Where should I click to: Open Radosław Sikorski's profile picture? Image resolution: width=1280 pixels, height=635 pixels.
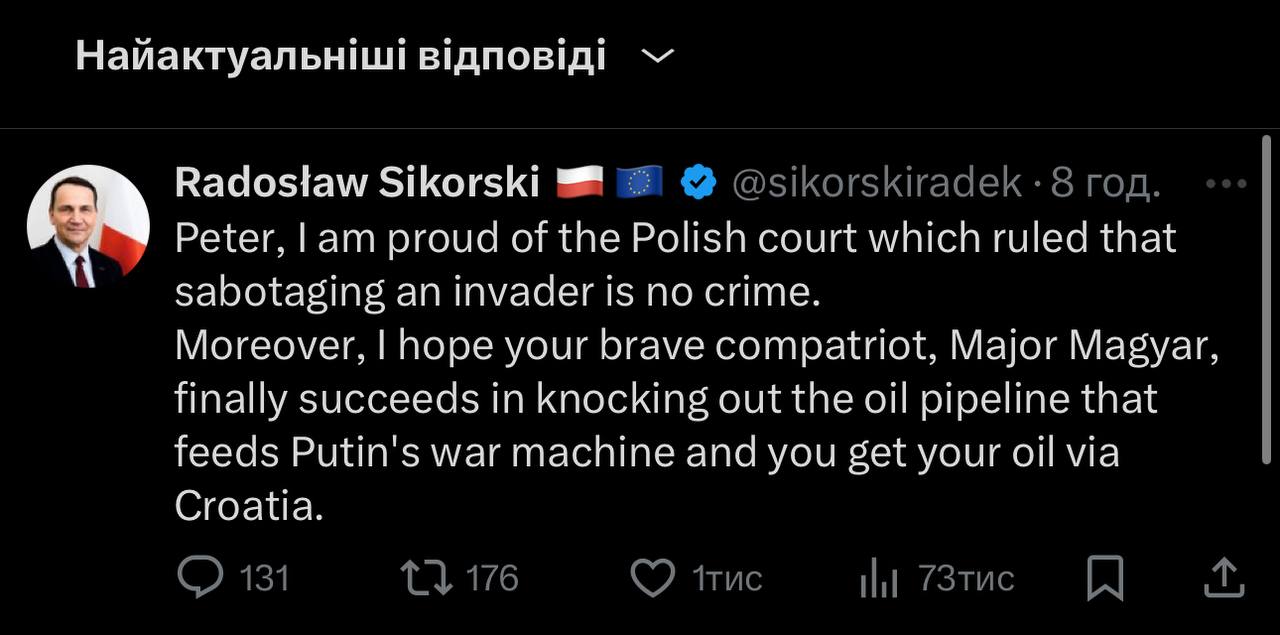coord(88,226)
